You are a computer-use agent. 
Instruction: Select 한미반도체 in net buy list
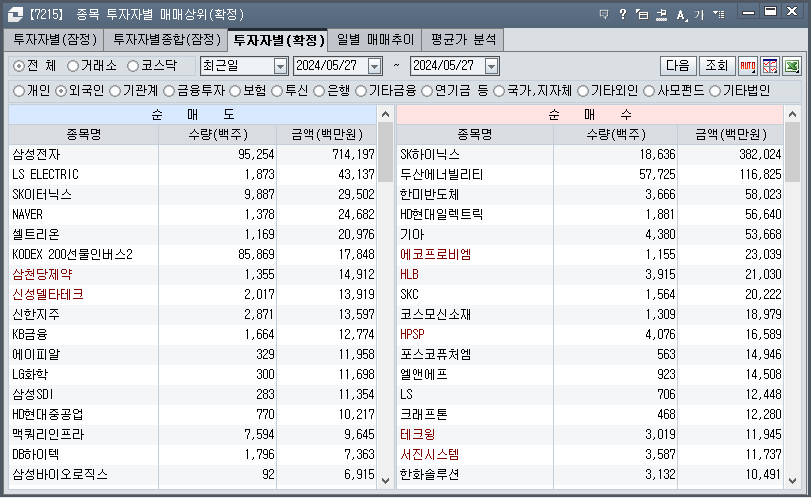click(590, 194)
